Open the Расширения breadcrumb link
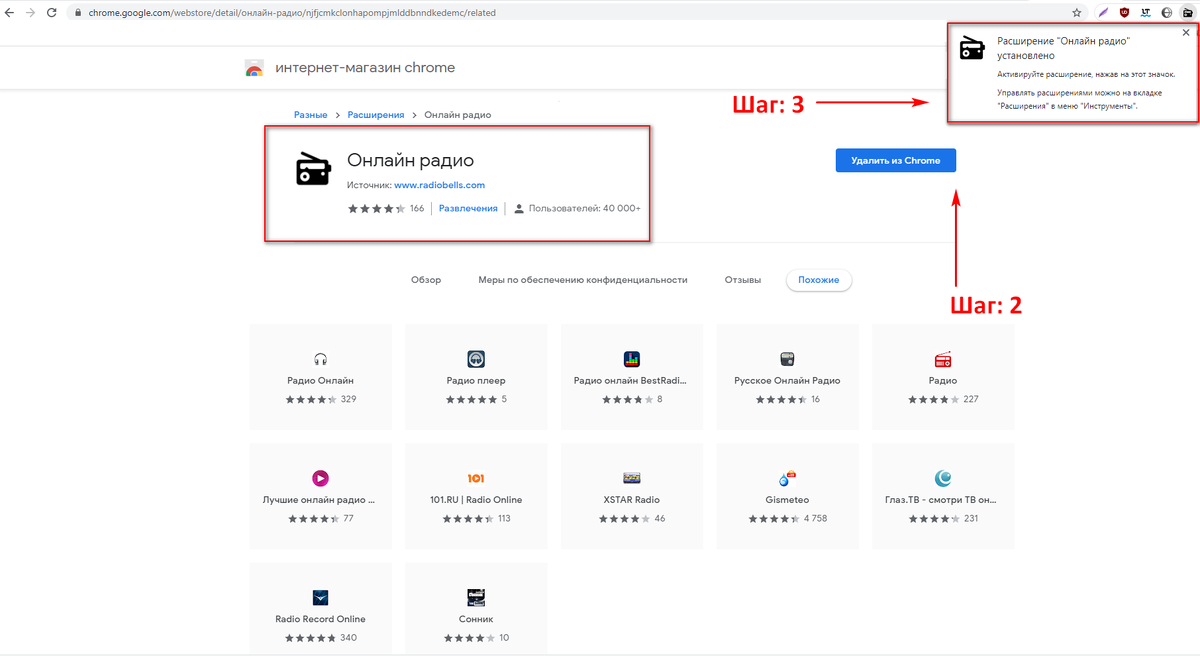This screenshot has width=1200, height=656. 376,115
